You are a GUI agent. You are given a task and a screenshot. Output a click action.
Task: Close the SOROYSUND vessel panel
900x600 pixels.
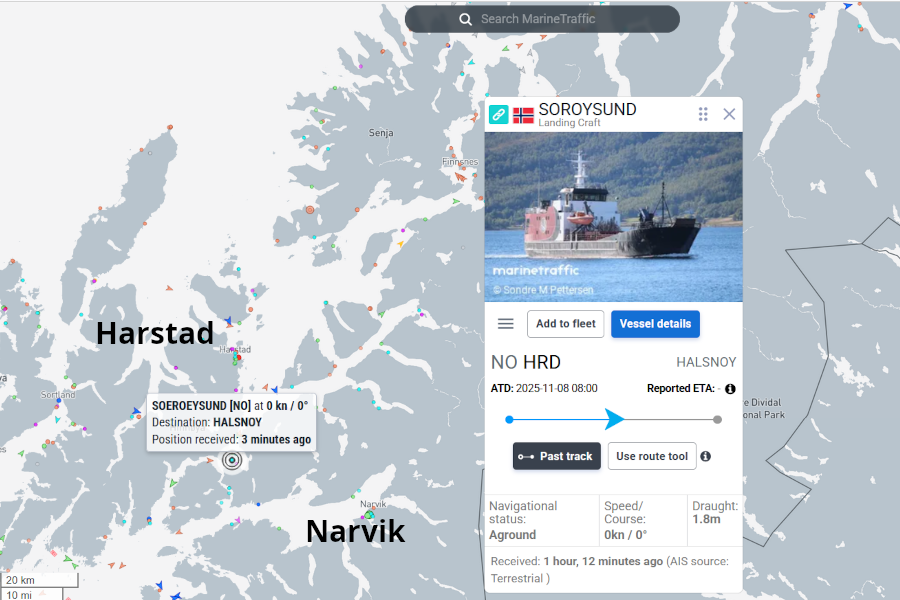729,114
